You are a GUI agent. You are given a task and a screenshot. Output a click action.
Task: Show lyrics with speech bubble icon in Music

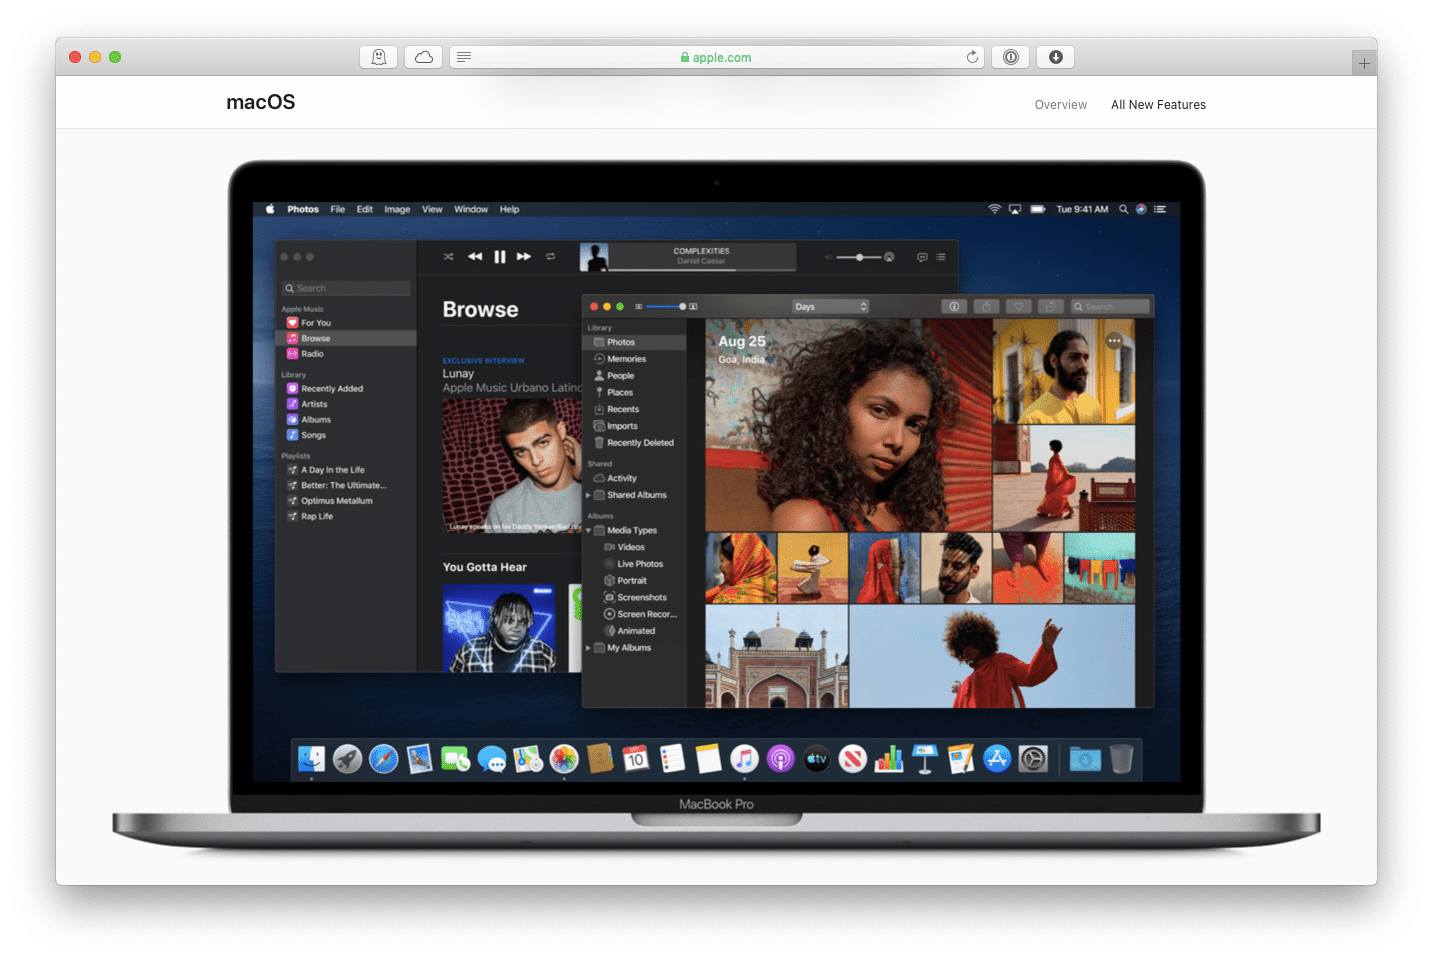coord(922,257)
